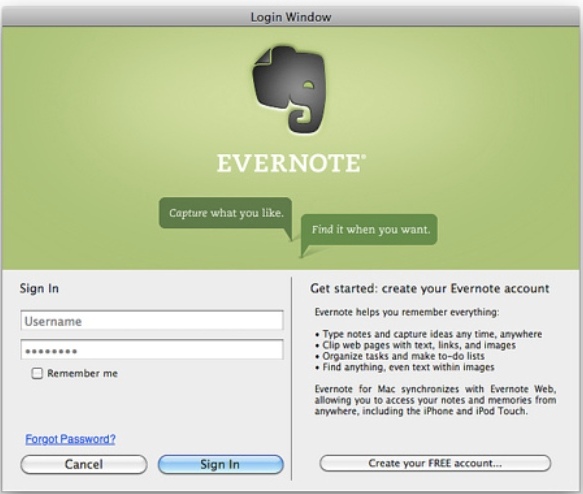Image resolution: width=583 pixels, height=494 pixels.
Task: Click 'Find anything, even text within images' bullet
Action: (405, 367)
